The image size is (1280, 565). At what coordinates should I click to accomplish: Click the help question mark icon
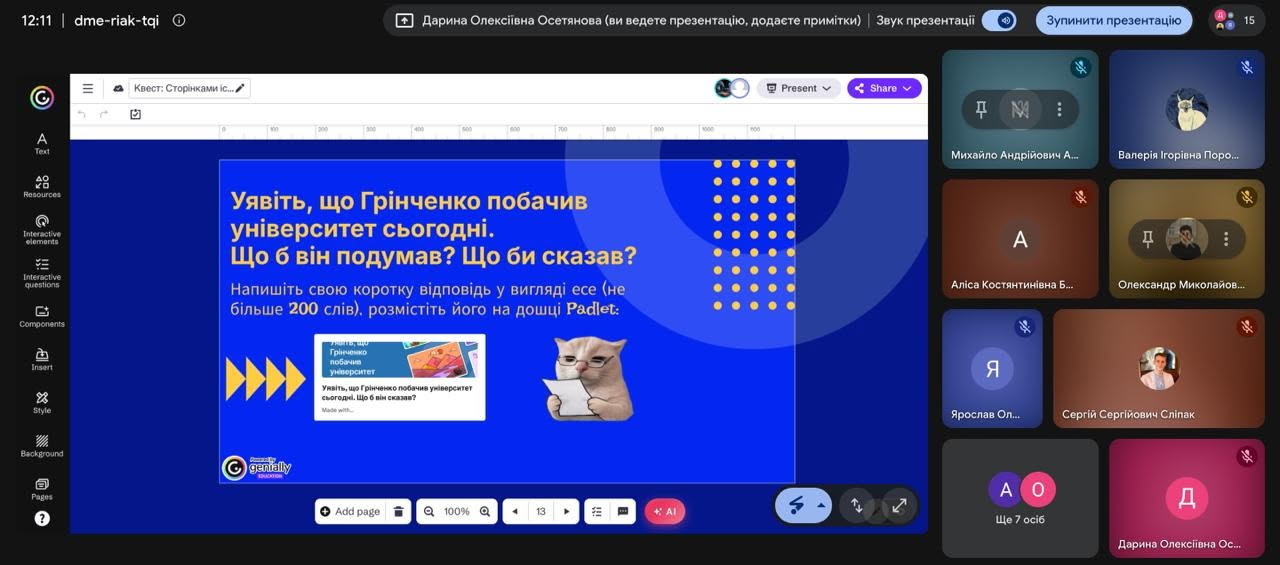point(42,518)
